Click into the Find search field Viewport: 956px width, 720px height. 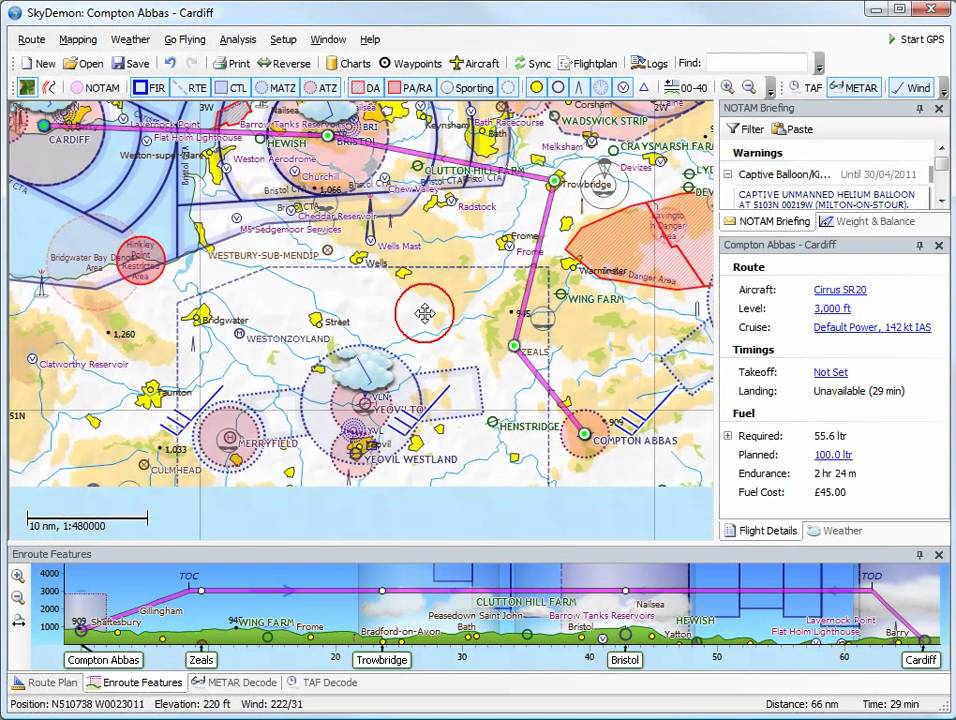757,63
